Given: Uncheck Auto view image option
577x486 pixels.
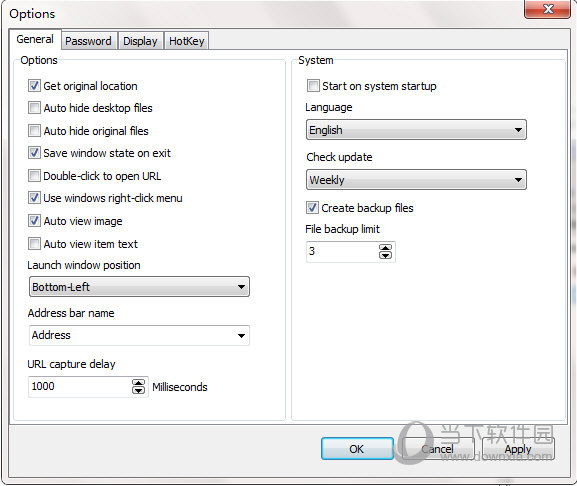Looking at the screenshot, I should (34, 221).
